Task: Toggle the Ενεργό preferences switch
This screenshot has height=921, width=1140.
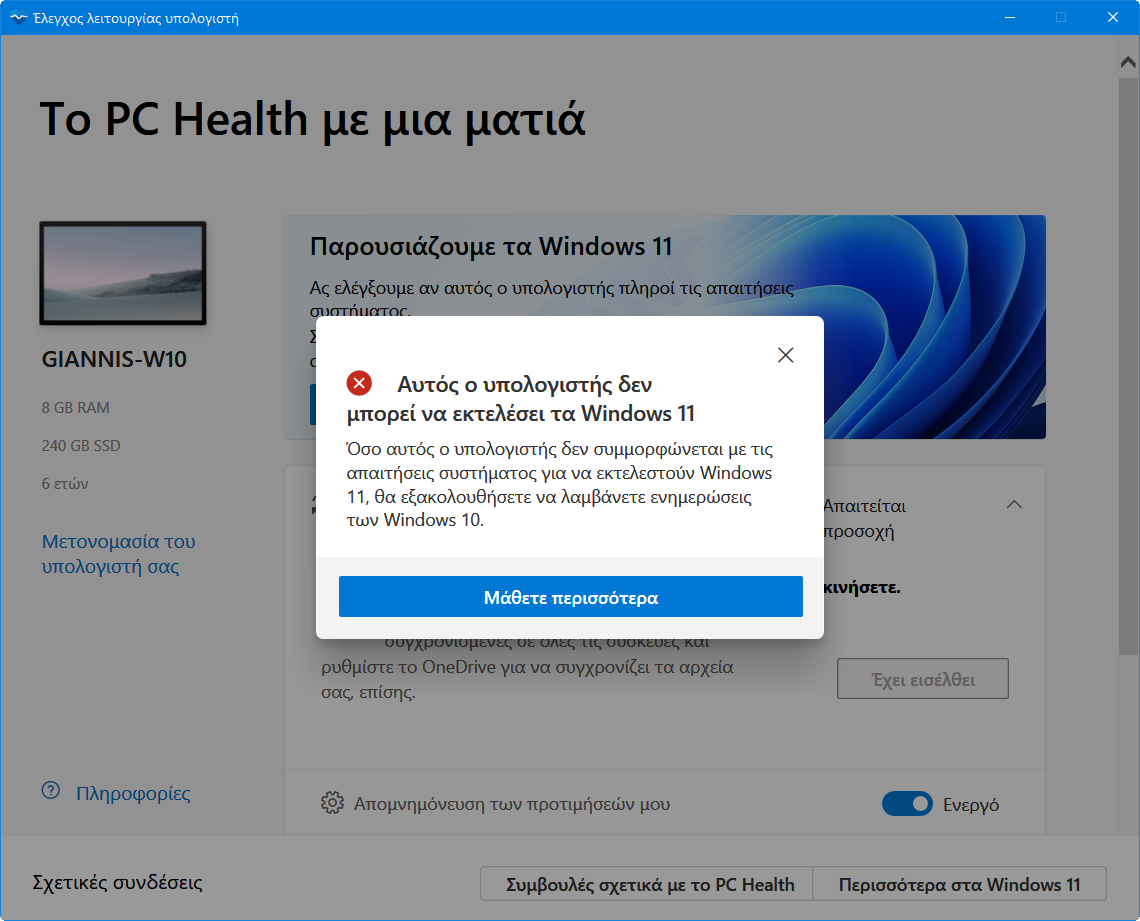Action: point(907,804)
